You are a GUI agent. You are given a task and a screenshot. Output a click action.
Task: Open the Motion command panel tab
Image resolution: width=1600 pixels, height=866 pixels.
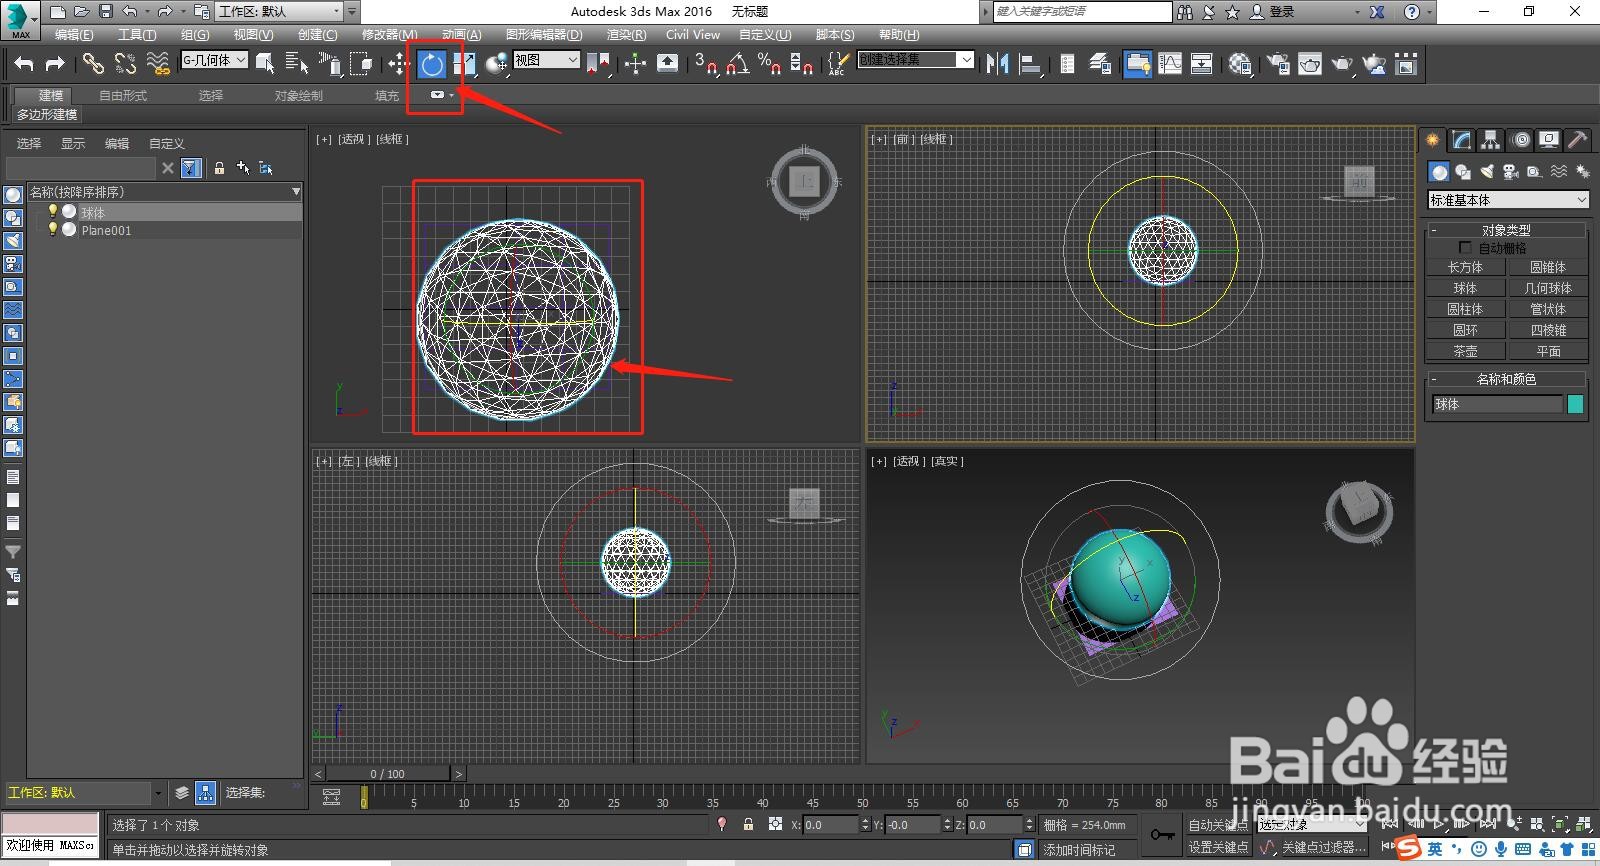coord(1521,140)
